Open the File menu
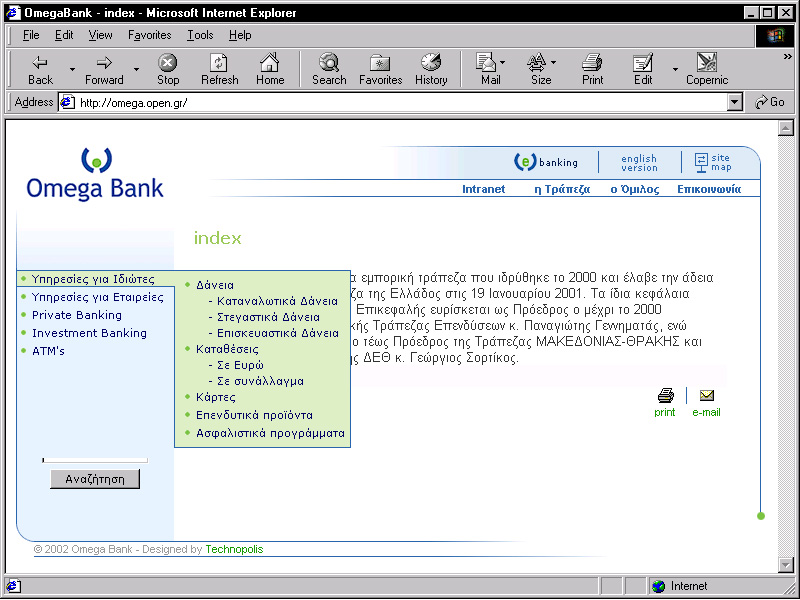This screenshot has width=800, height=600. pos(31,35)
